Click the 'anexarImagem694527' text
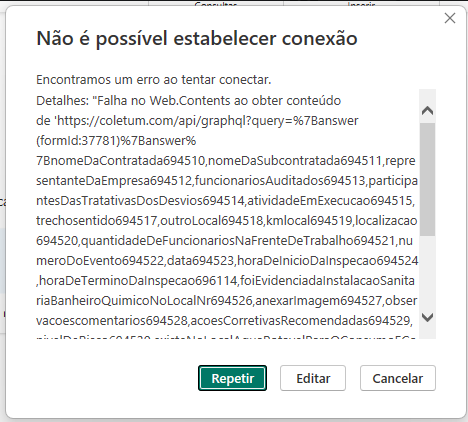The height and width of the screenshot is (422, 468). [x=318, y=301]
